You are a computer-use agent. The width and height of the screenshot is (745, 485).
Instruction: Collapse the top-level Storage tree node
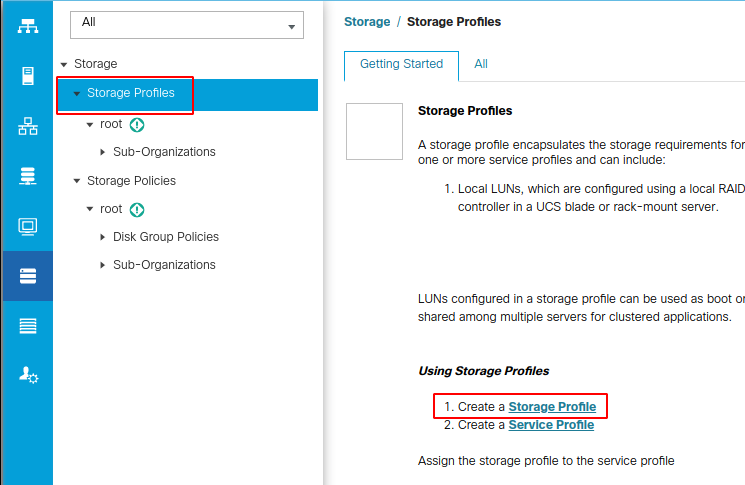click(64, 64)
